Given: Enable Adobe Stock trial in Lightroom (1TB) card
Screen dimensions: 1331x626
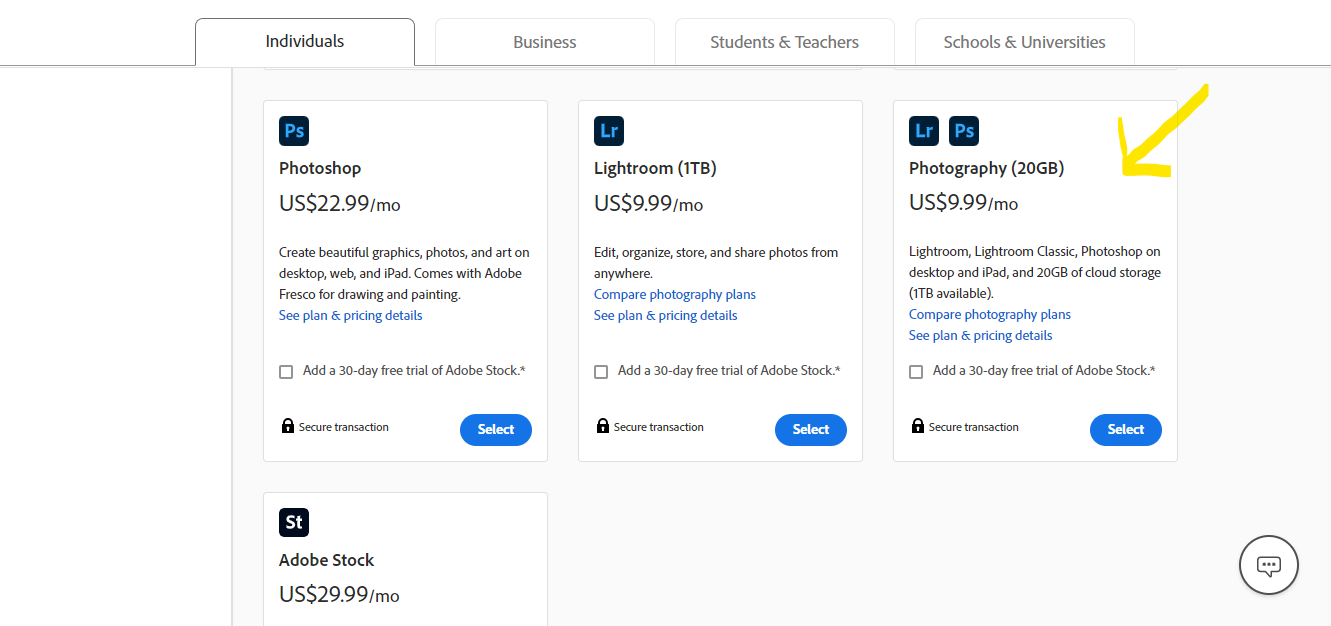Looking at the screenshot, I should tap(601, 372).
